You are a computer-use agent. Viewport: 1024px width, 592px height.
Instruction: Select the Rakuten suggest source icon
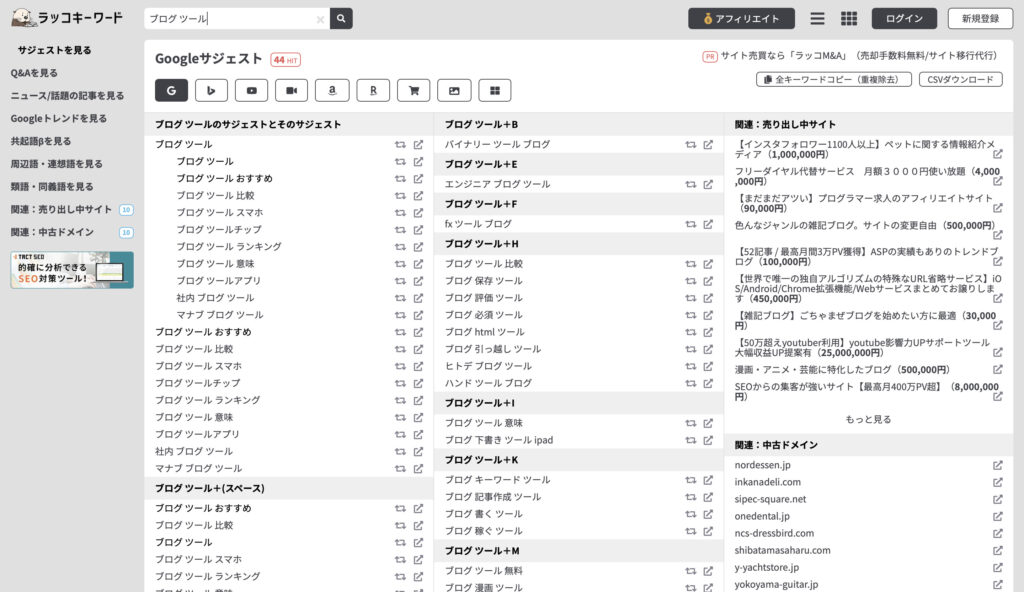tap(372, 89)
